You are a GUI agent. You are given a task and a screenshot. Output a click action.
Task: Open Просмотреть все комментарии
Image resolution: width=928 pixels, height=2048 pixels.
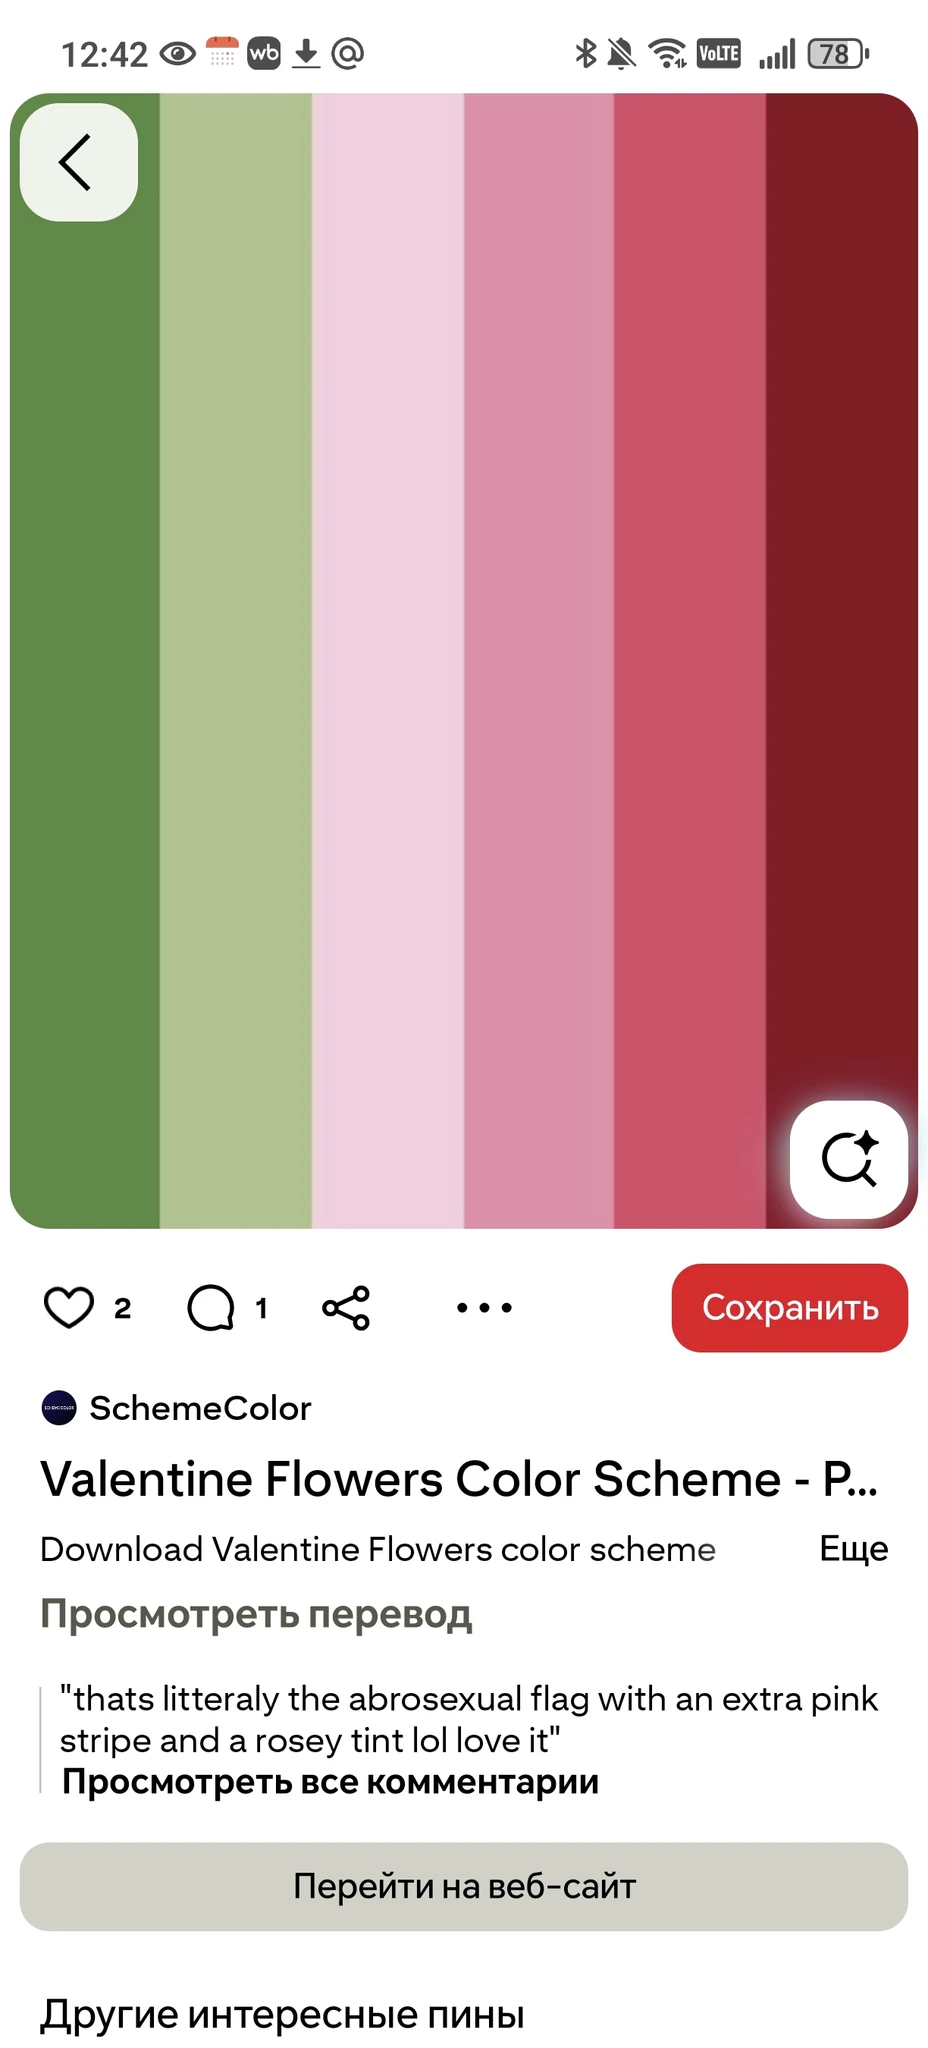coord(330,1781)
